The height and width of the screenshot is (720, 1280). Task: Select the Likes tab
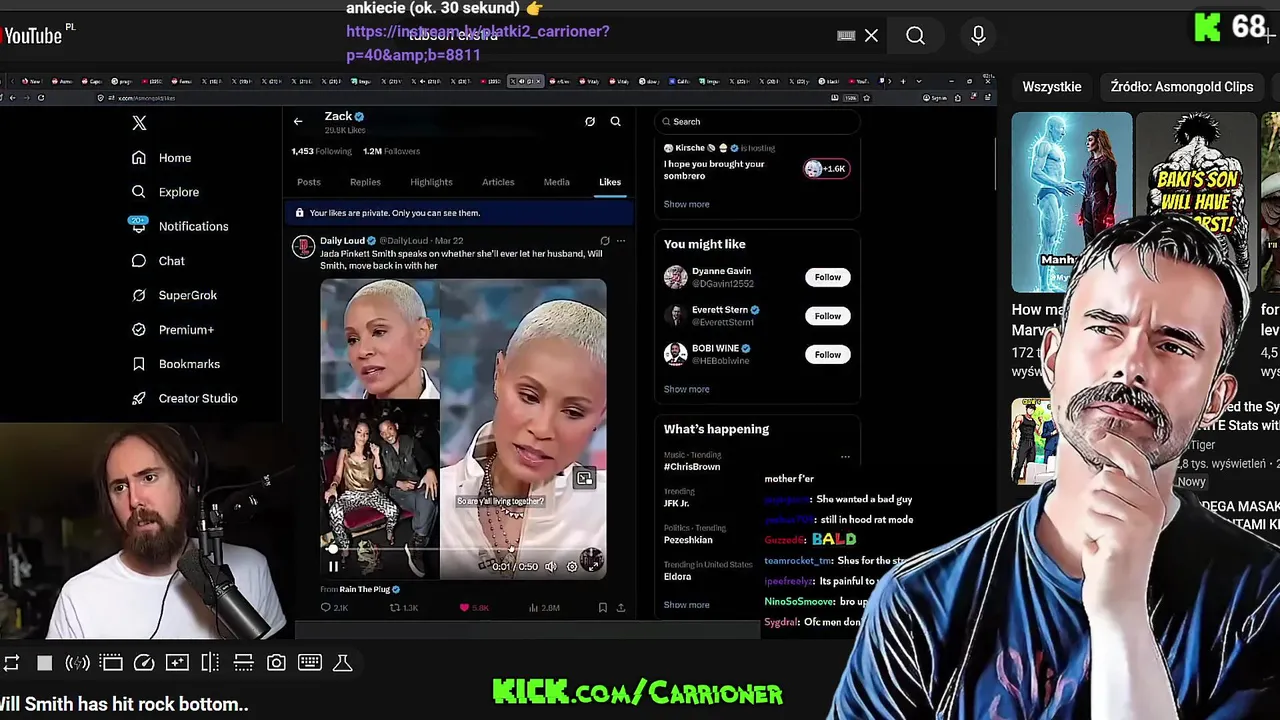pyautogui.click(x=610, y=182)
